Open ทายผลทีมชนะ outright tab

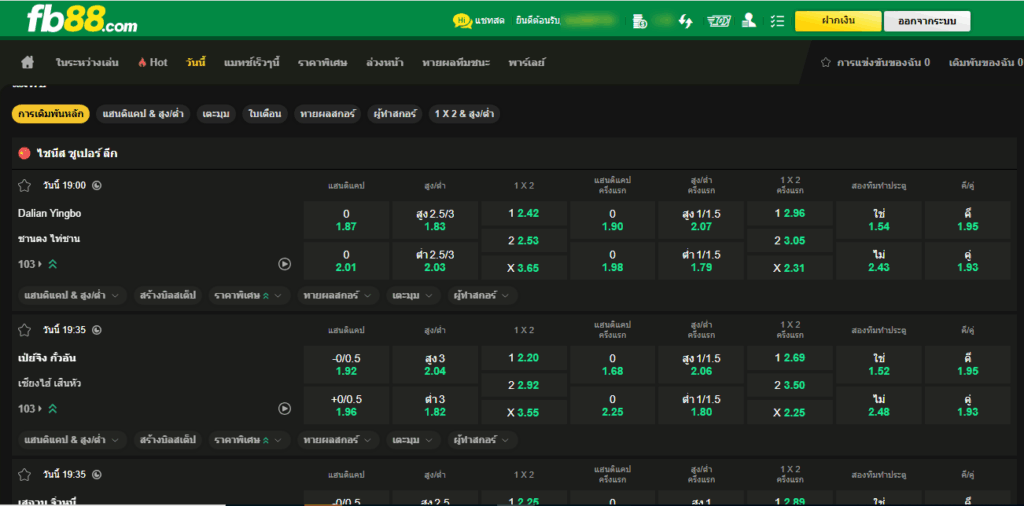456,63
